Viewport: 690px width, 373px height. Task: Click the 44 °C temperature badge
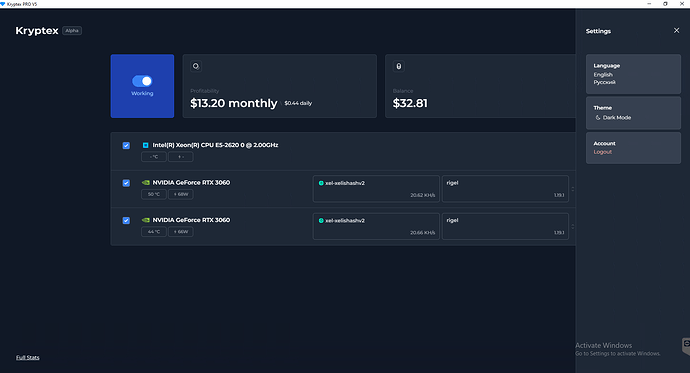click(154, 231)
